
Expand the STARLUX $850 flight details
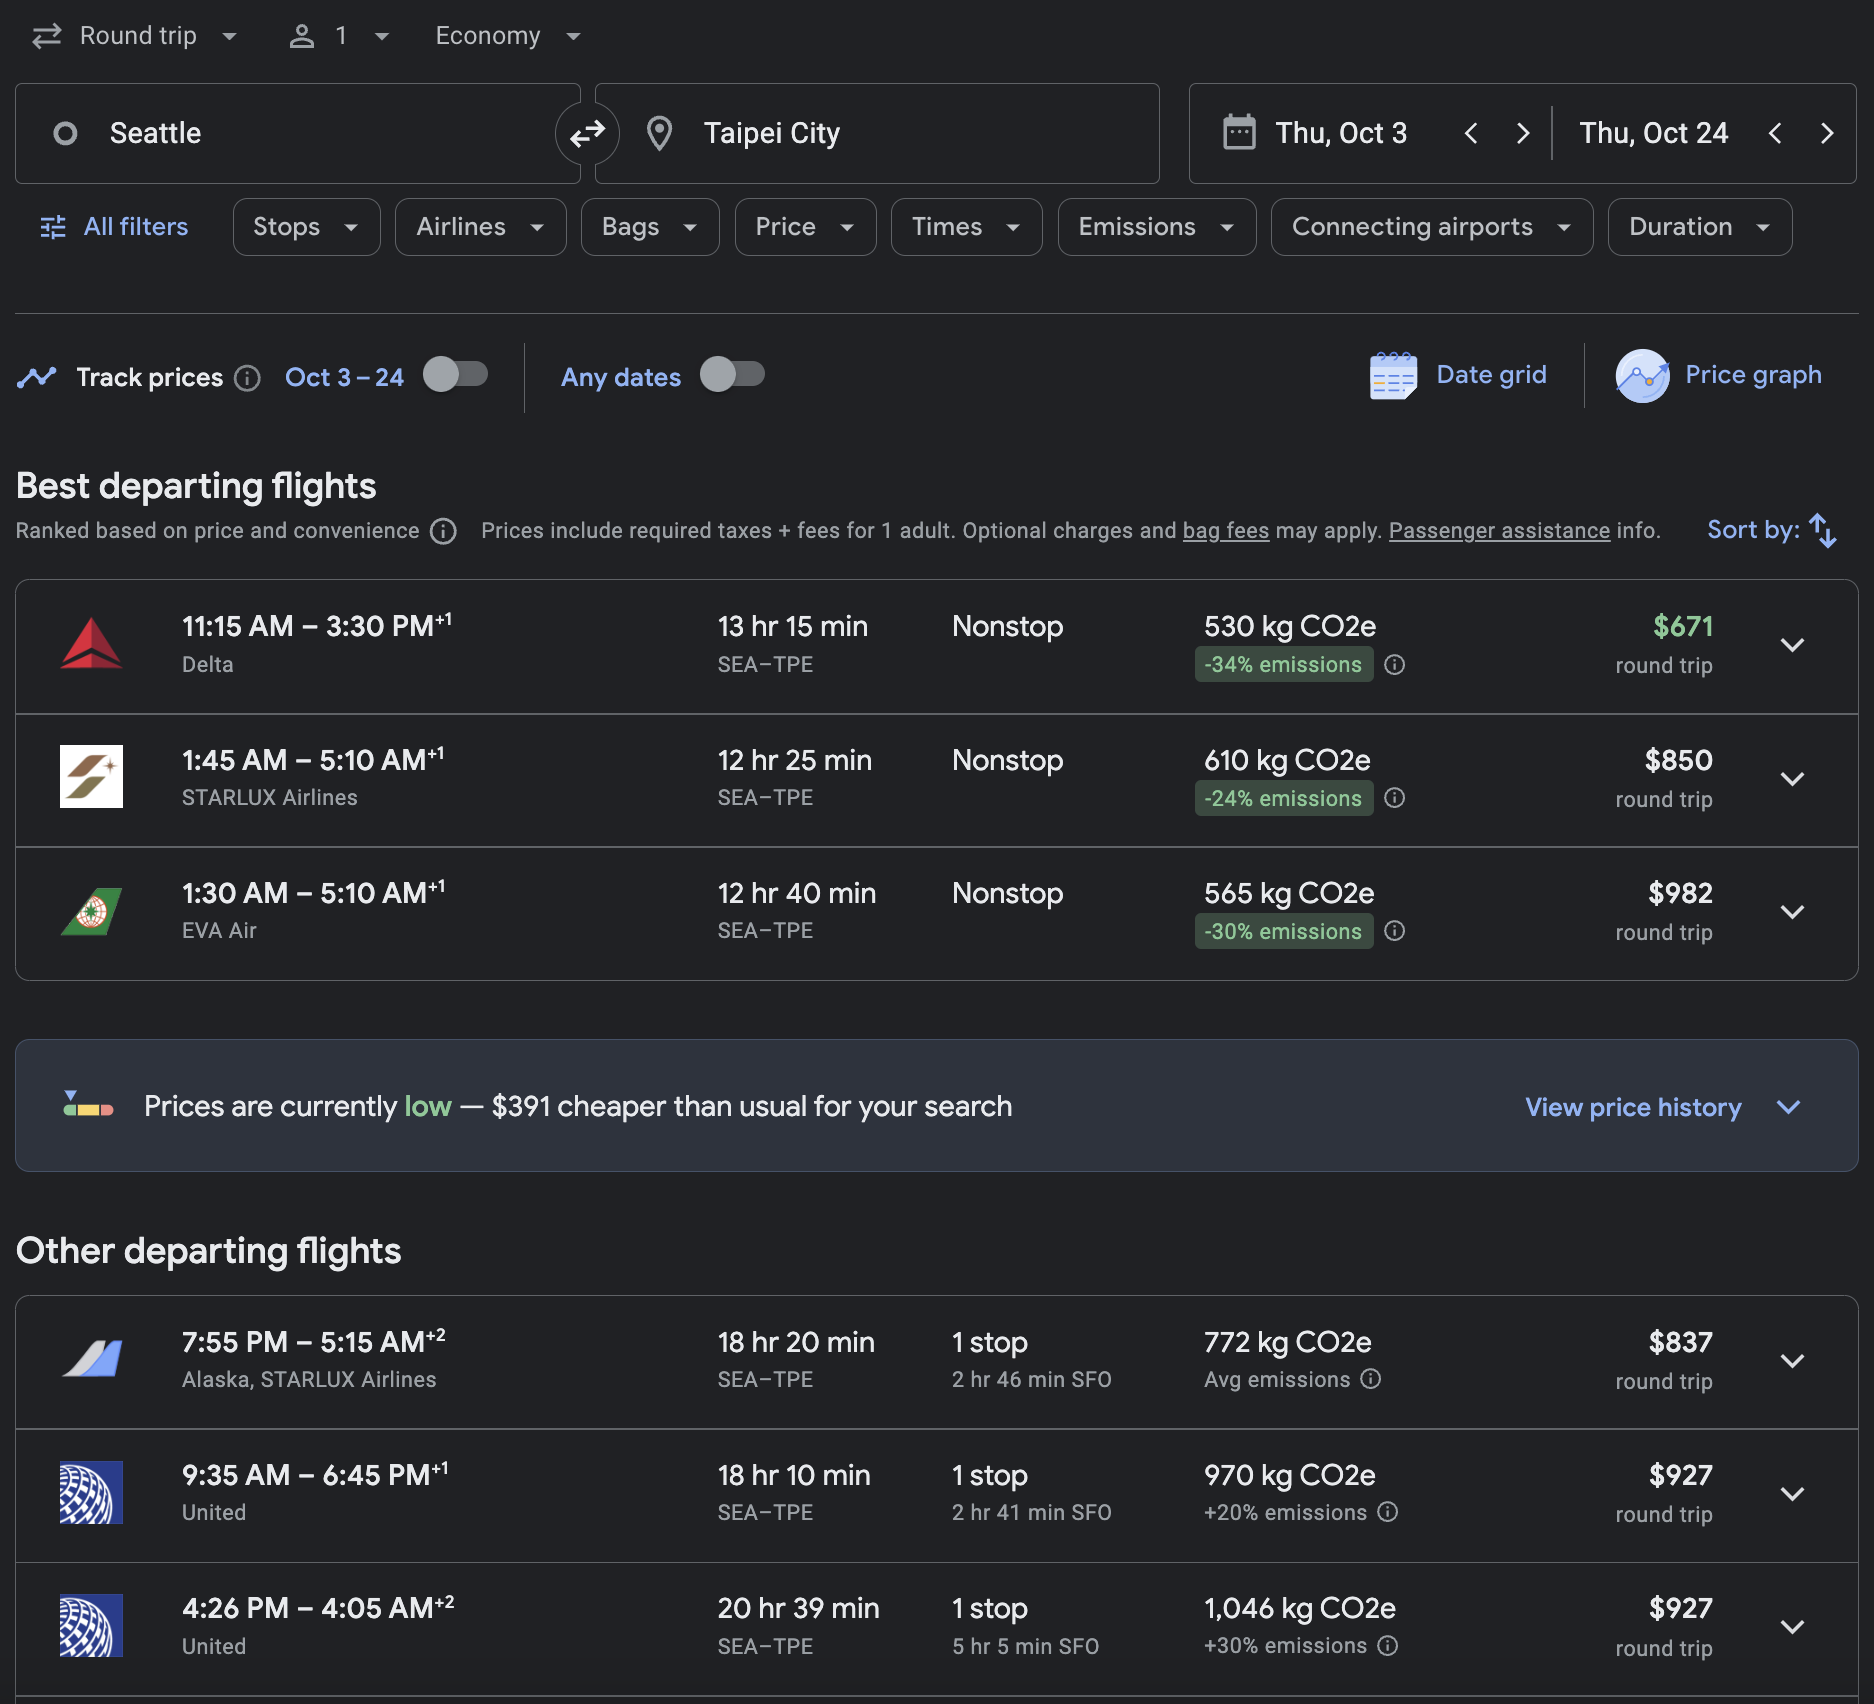click(1792, 779)
